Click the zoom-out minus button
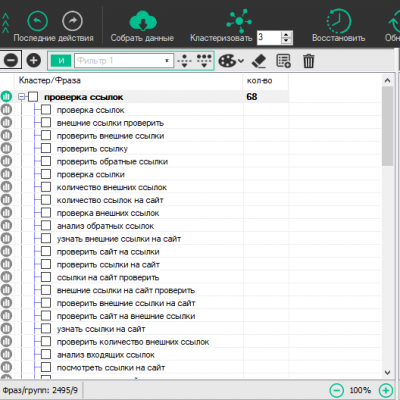Screen dimensions: 400x400 coord(337,390)
